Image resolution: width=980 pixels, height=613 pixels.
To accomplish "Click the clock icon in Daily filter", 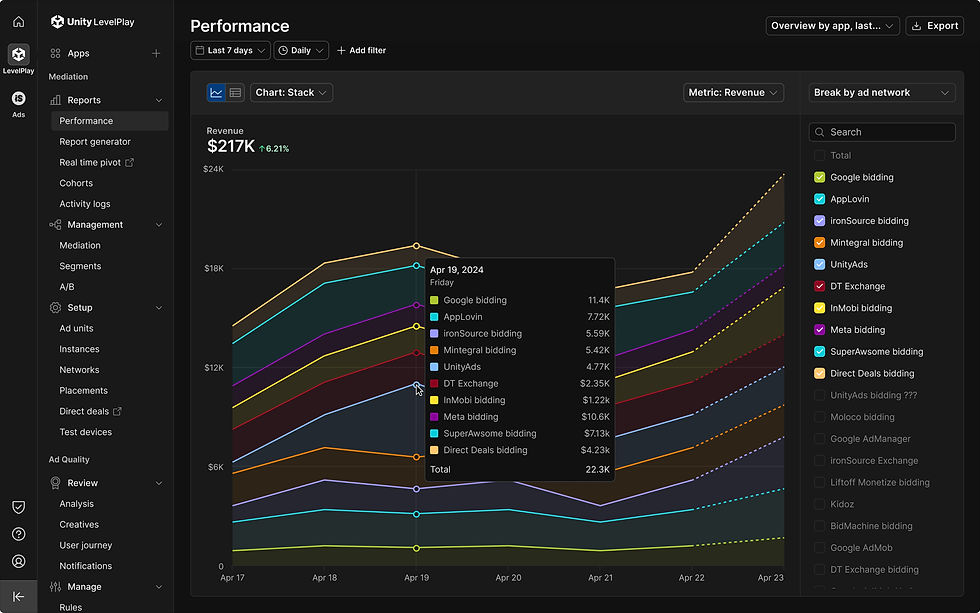I will tap(283, 51).
